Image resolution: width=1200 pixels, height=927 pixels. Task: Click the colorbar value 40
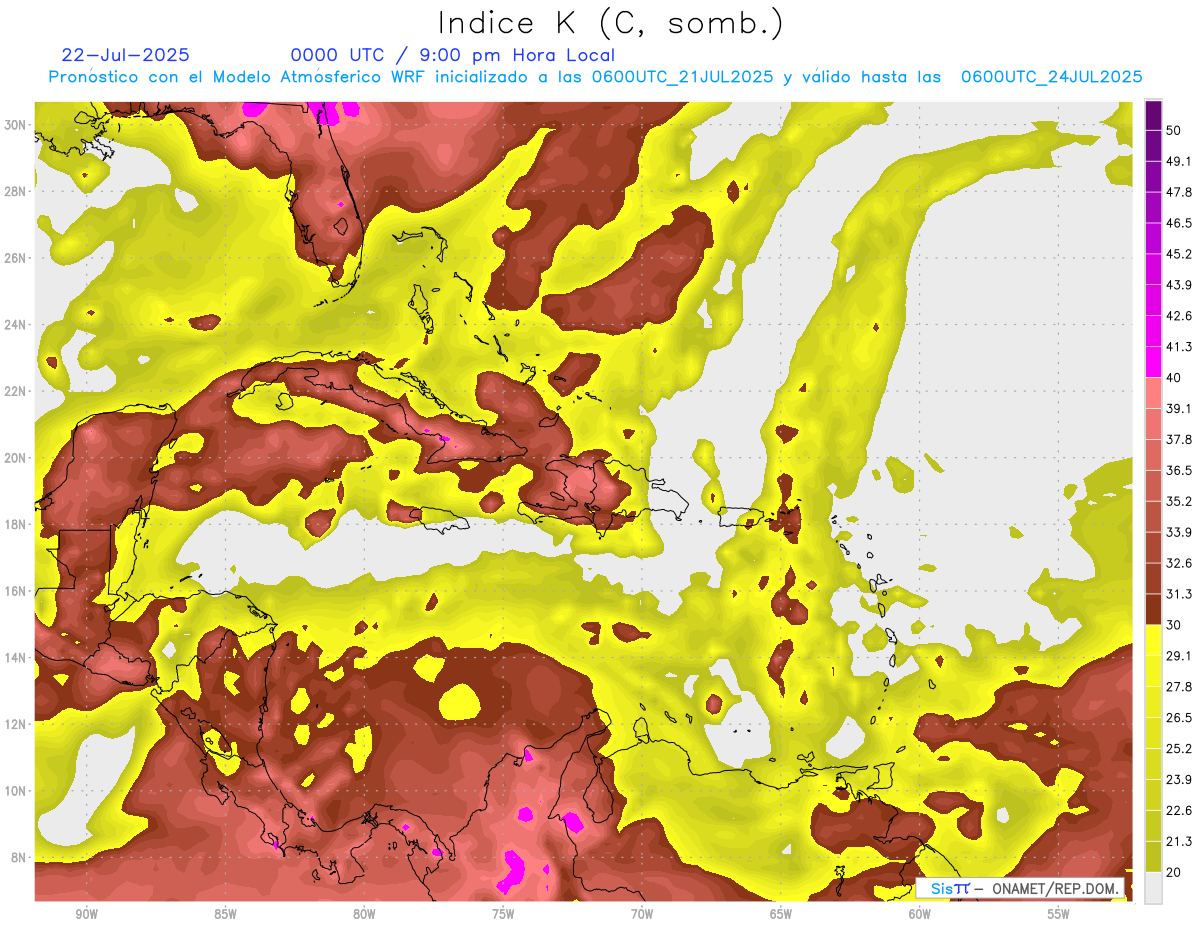click(x=1176, y=378)
